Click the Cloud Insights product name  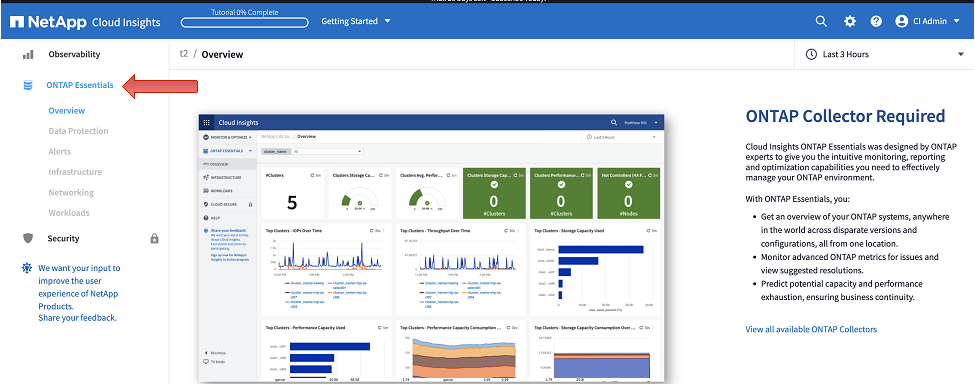pyautogui.click(x=126, y=22)
